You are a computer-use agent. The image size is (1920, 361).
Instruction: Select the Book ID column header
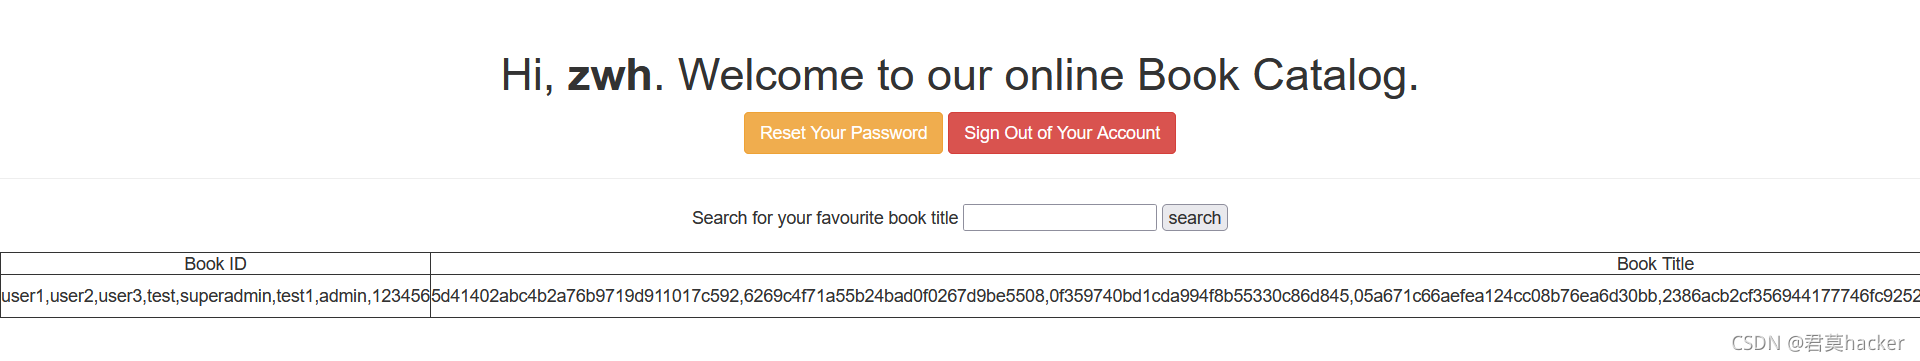[x=215, y=264]
